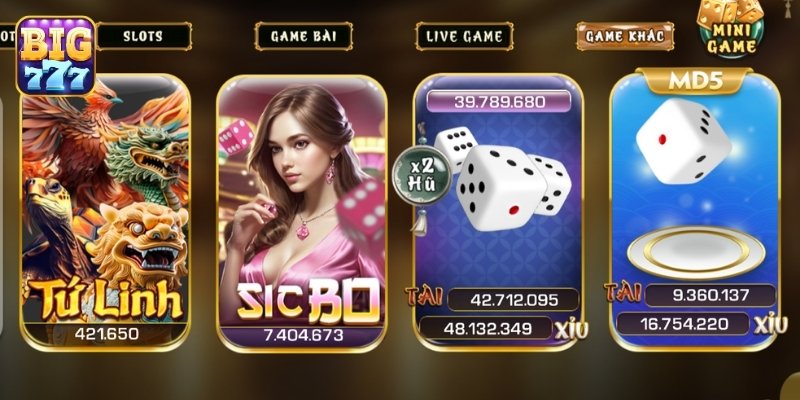The image size is (800, 400).
Task: Open the Sic Bo game card
Action: [302, 213]
